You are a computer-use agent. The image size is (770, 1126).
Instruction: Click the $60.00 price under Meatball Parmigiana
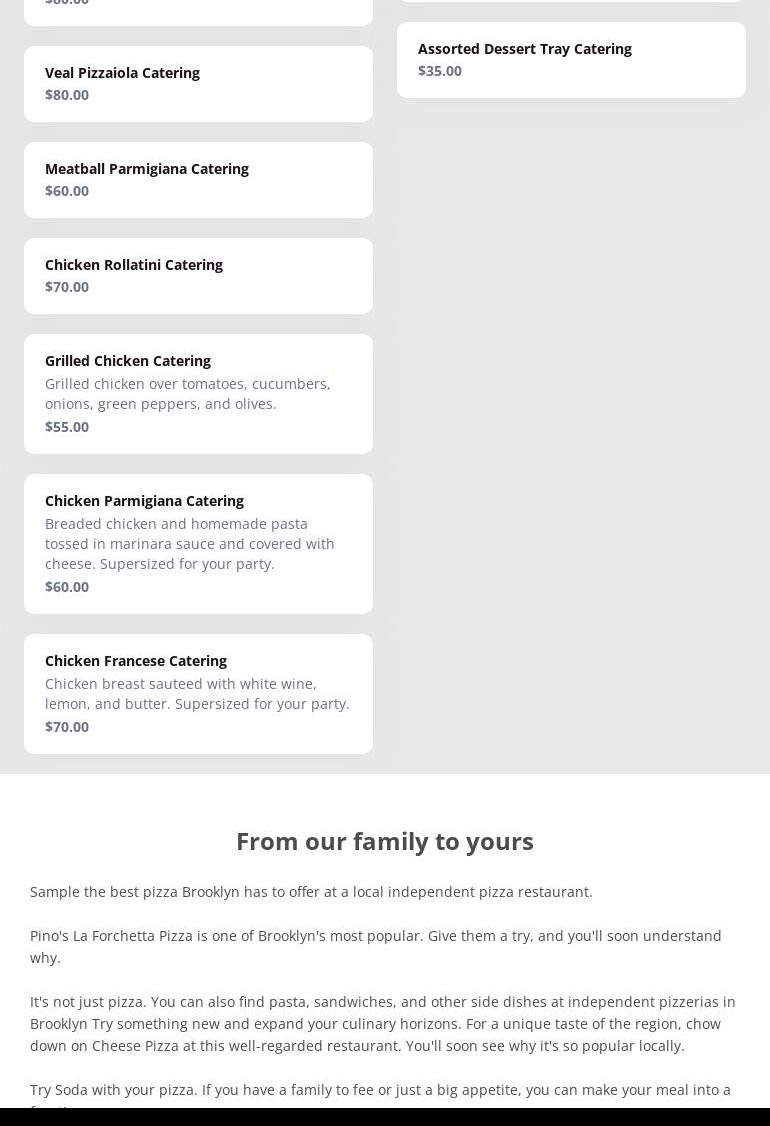coord(67,191)
